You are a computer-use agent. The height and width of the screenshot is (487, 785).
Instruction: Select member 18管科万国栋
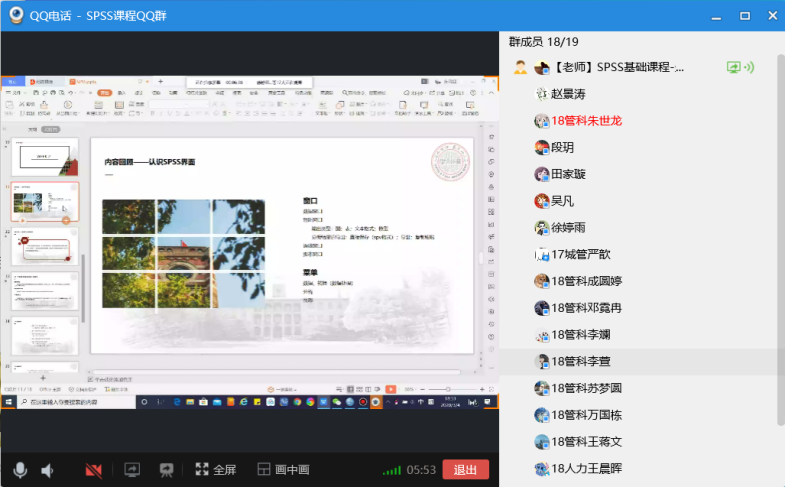point(586,415)
